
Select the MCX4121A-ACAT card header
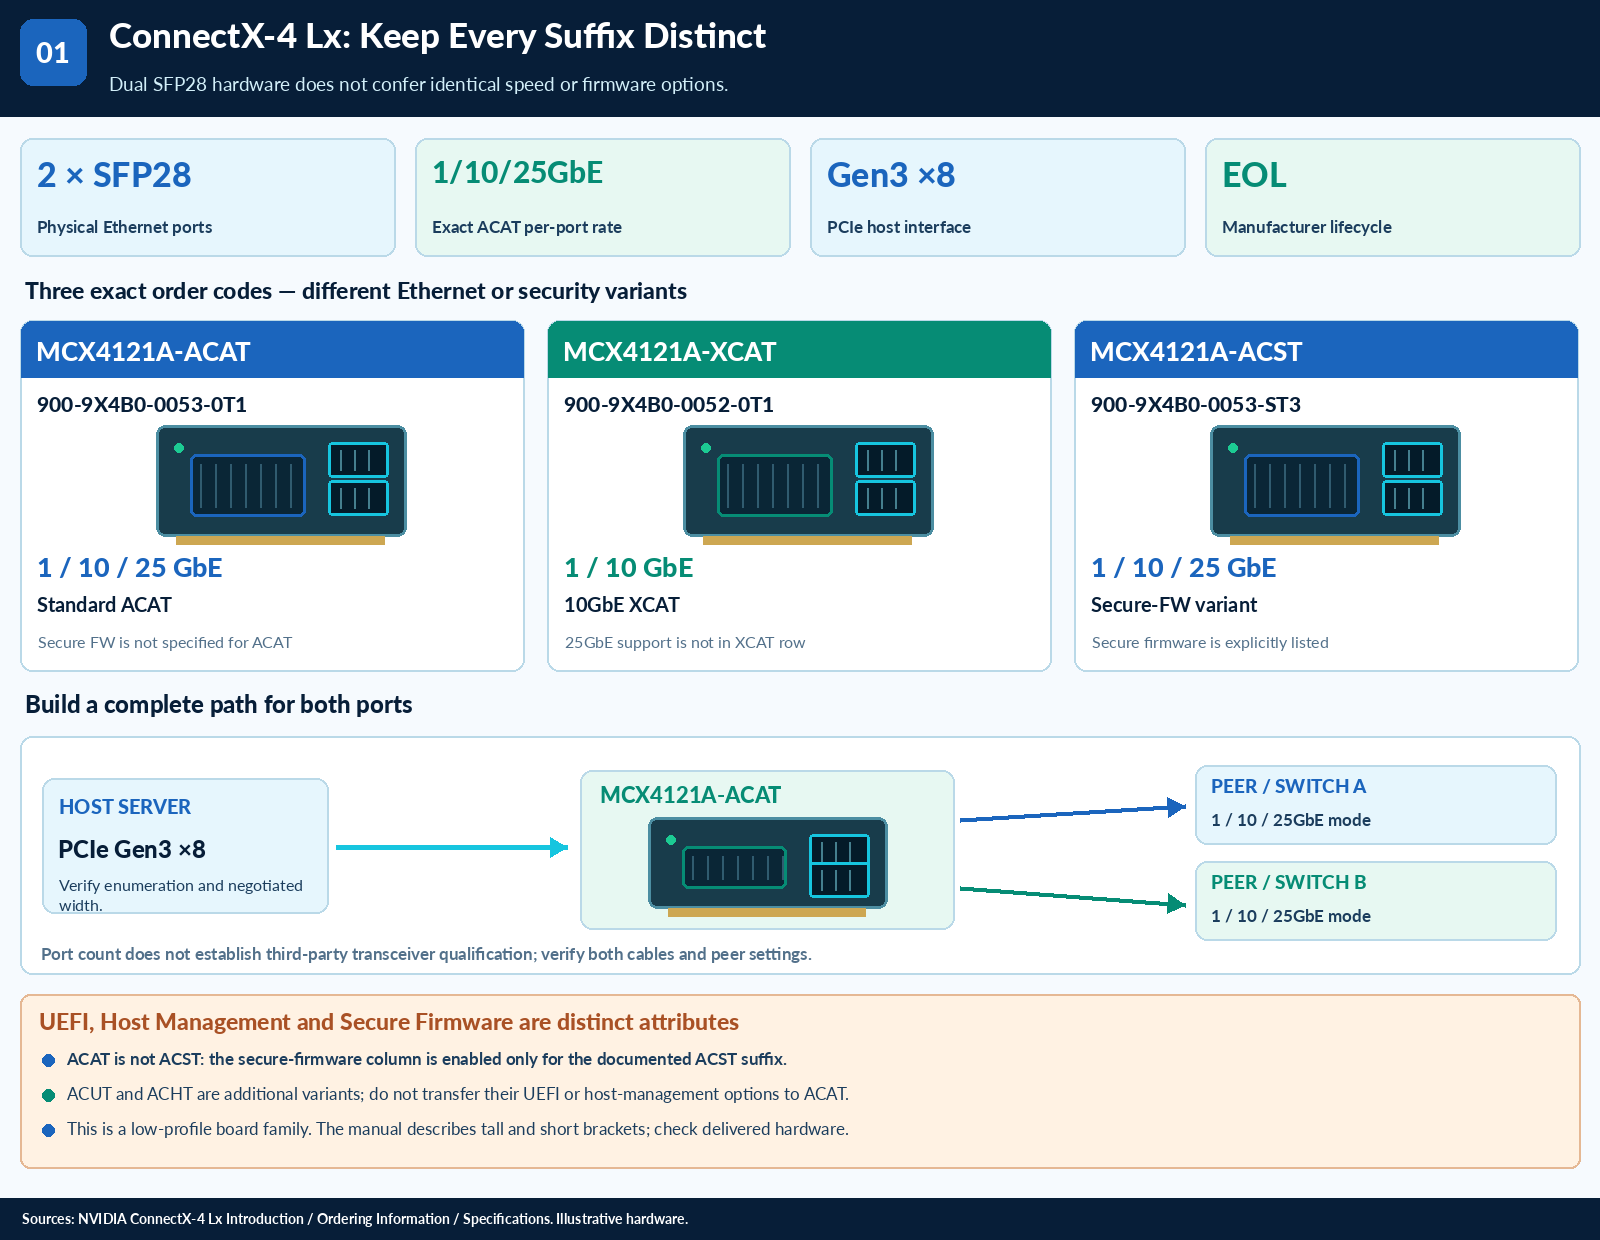point(272,350)
